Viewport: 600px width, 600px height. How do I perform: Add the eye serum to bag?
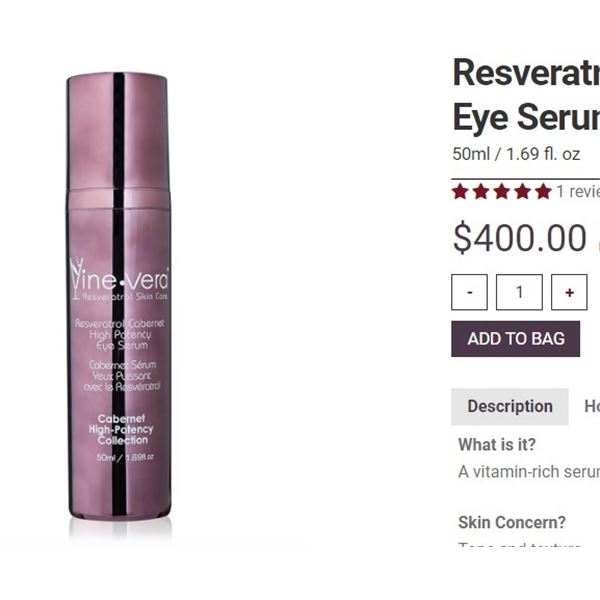pyautogui.click(x=515, y=339)
